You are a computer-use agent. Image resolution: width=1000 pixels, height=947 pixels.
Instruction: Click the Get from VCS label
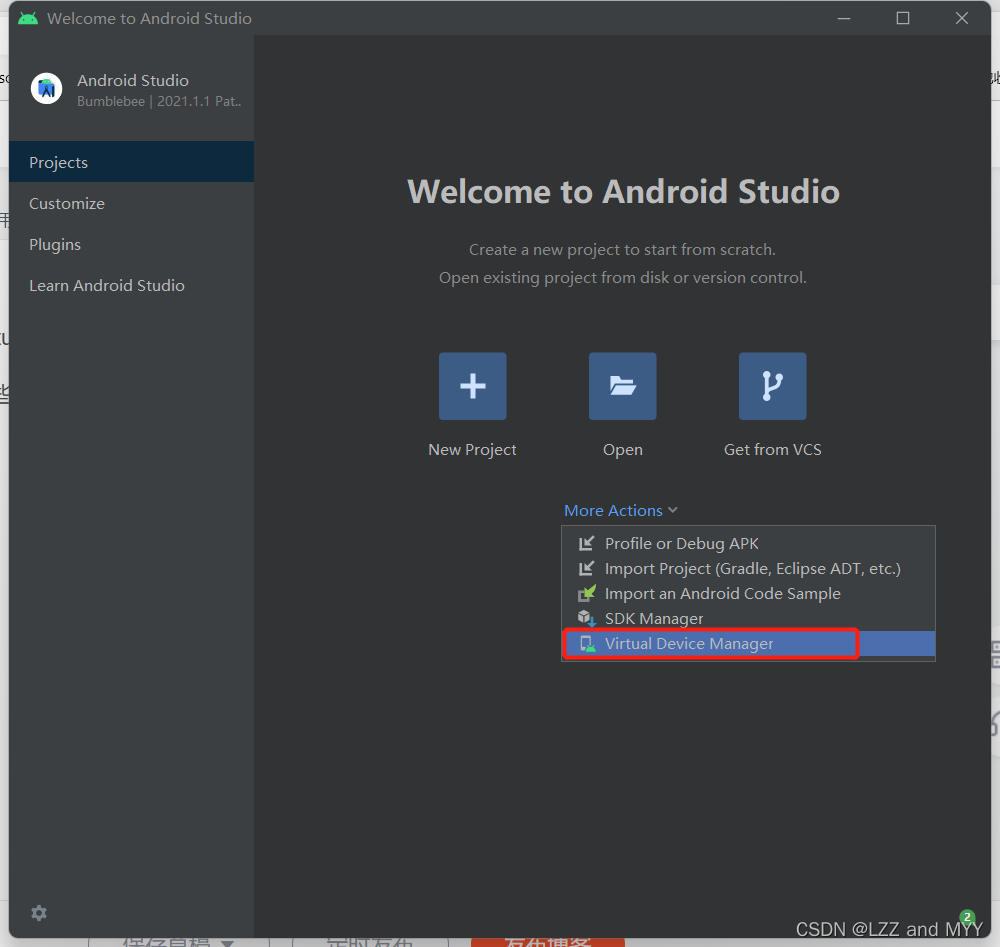click(772, 450)
